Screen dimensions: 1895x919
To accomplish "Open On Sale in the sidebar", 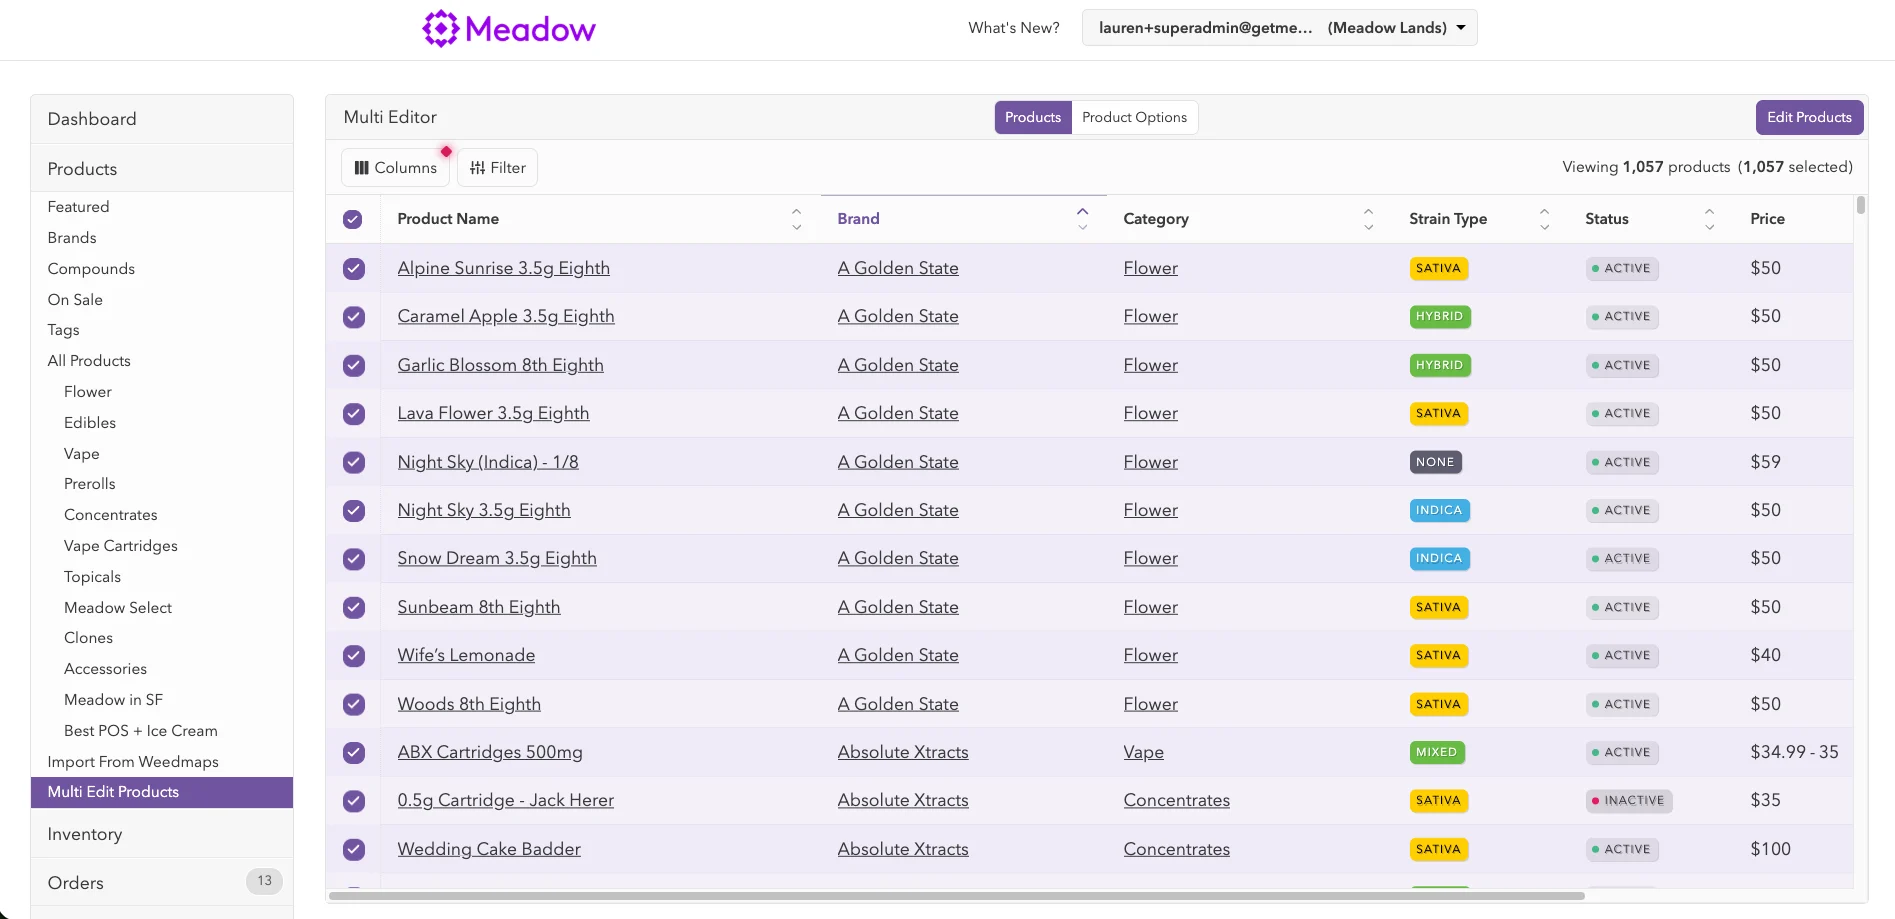I will coord(75,300).
